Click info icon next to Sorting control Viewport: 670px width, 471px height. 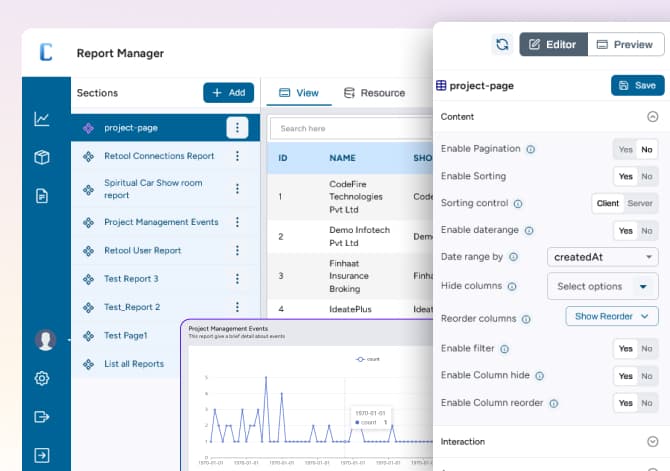coord(518,203)
